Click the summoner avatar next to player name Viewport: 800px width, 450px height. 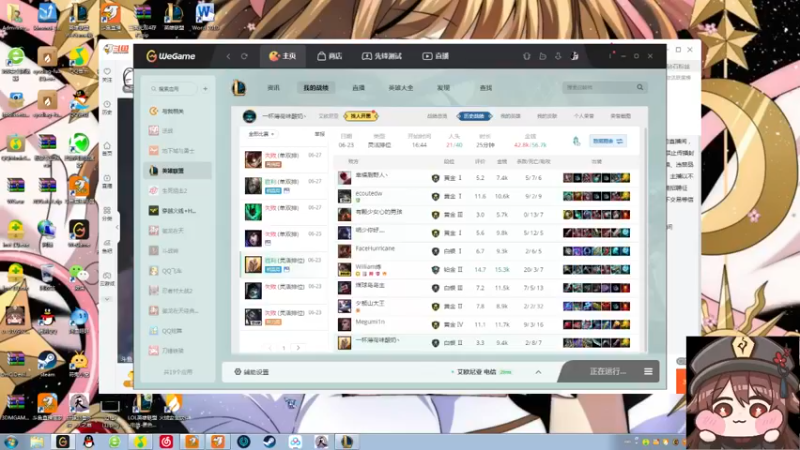(249, 116)
